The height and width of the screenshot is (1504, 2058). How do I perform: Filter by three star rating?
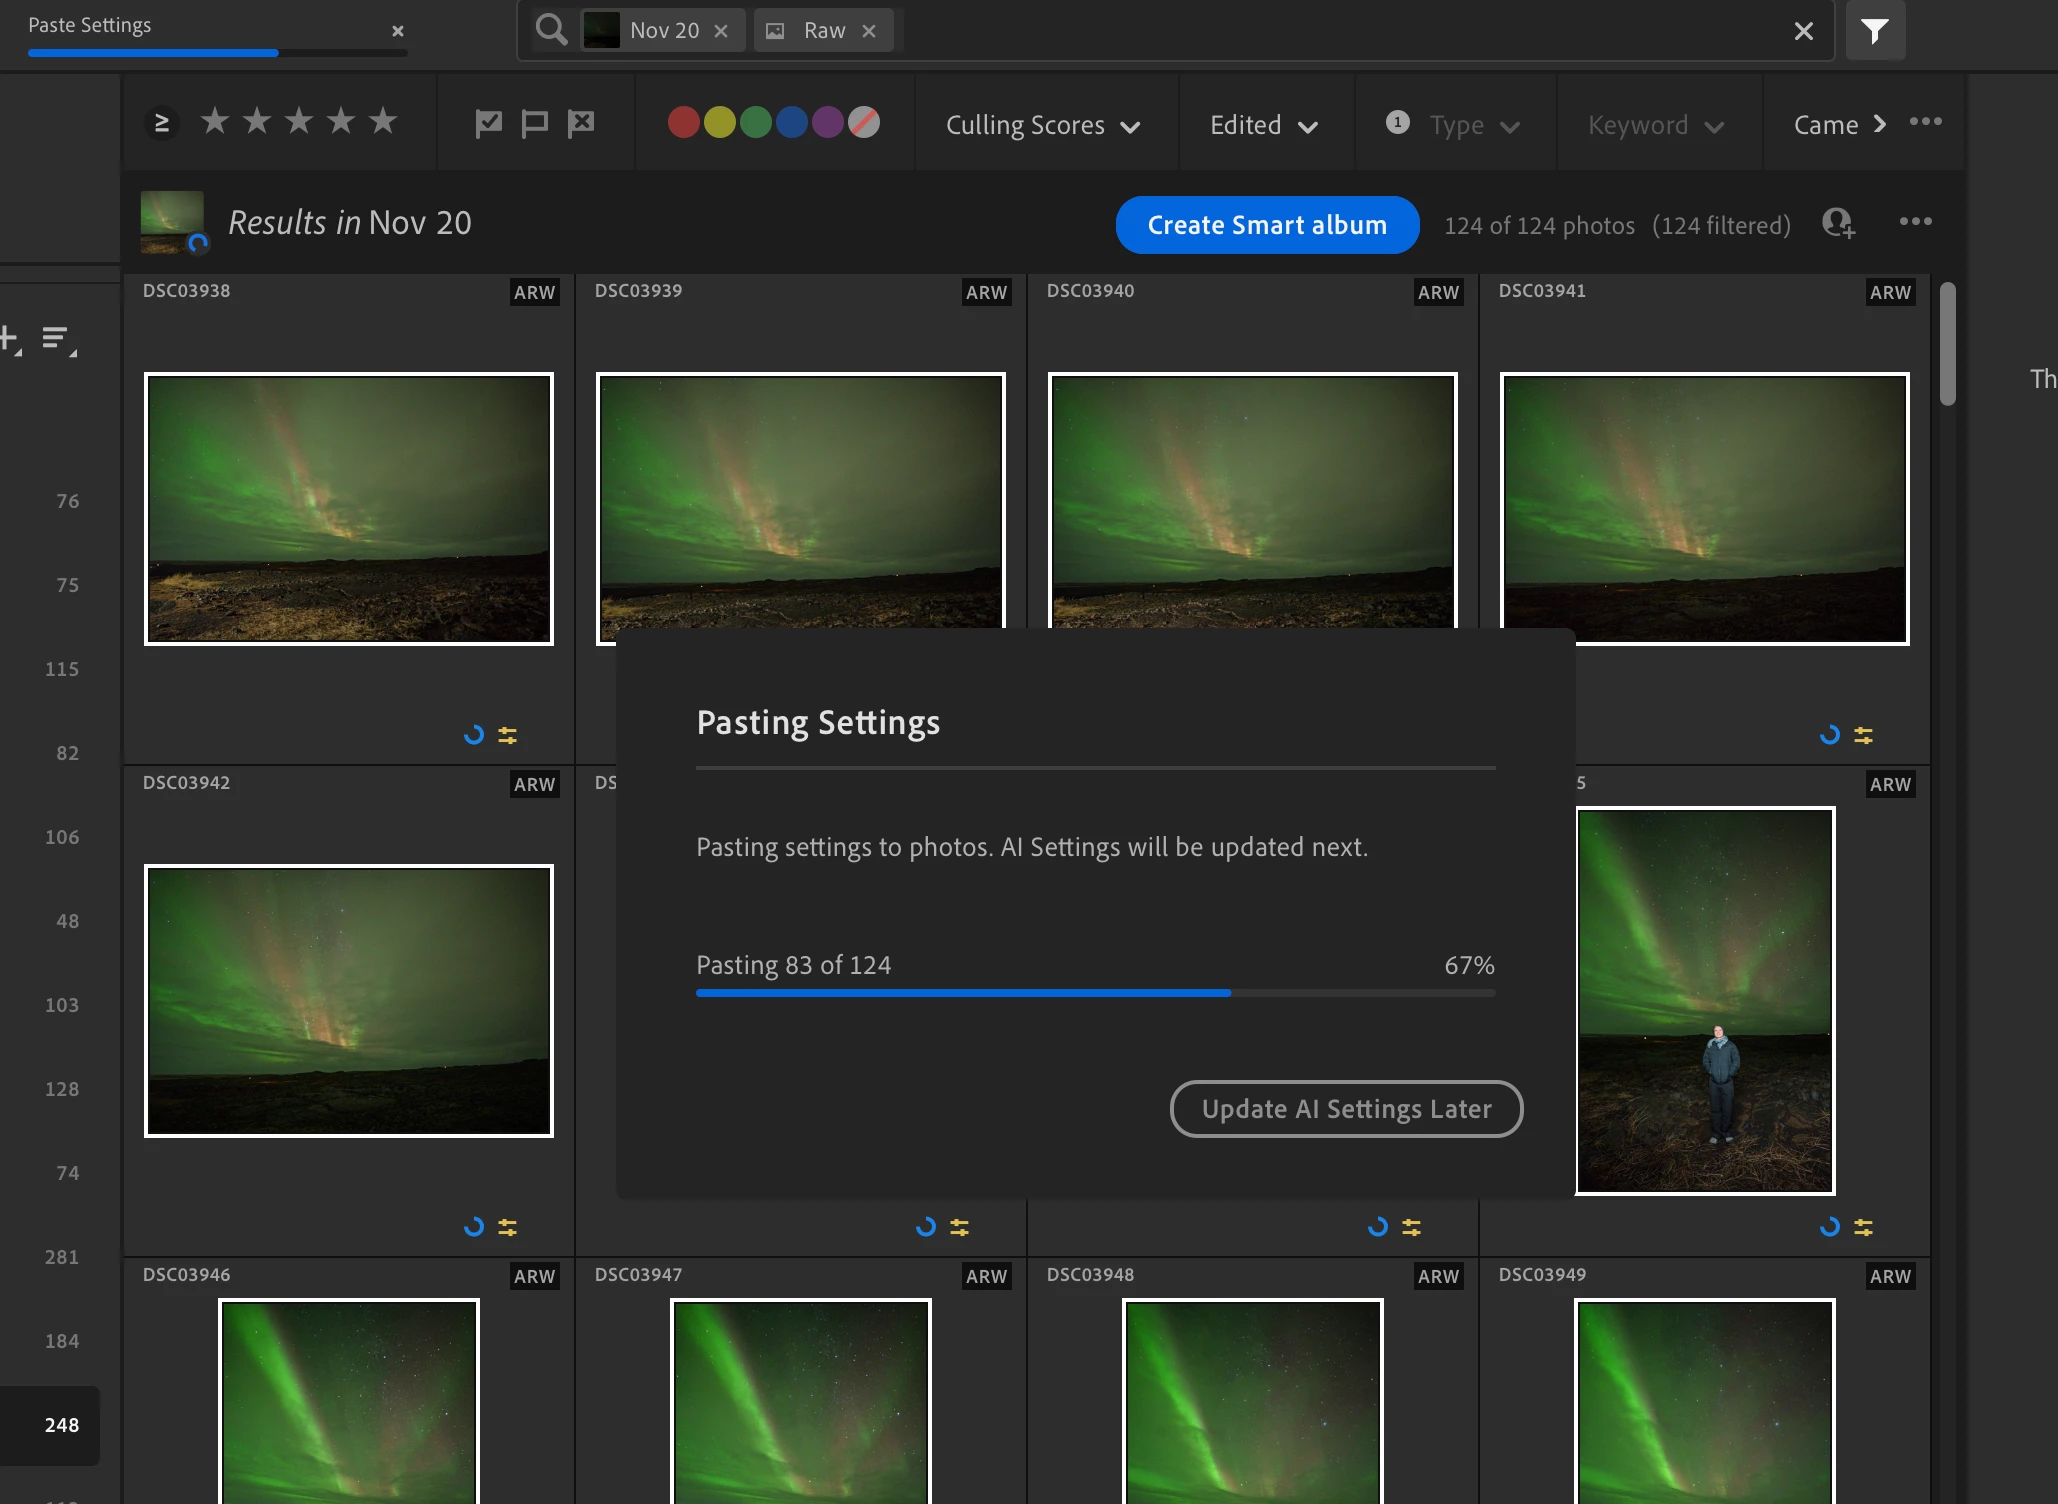tap(299, 121)
